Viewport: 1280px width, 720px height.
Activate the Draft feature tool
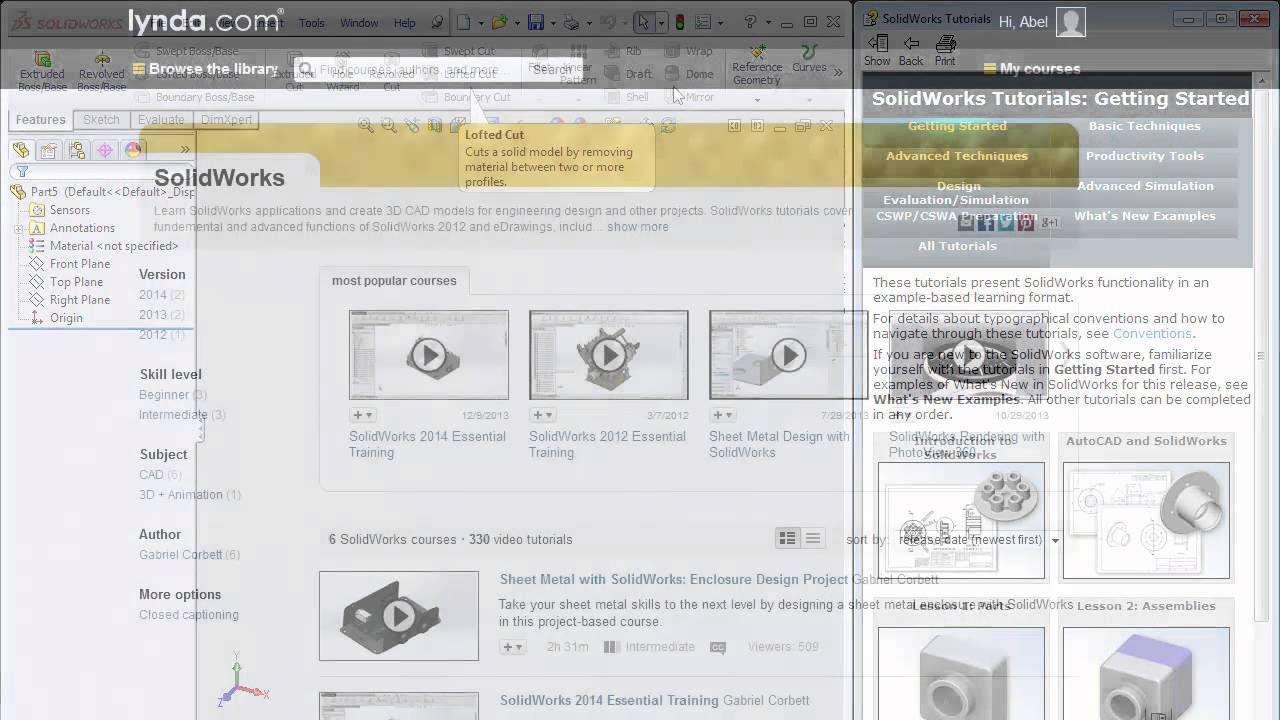pyautogui.click(x=629, y=74)
